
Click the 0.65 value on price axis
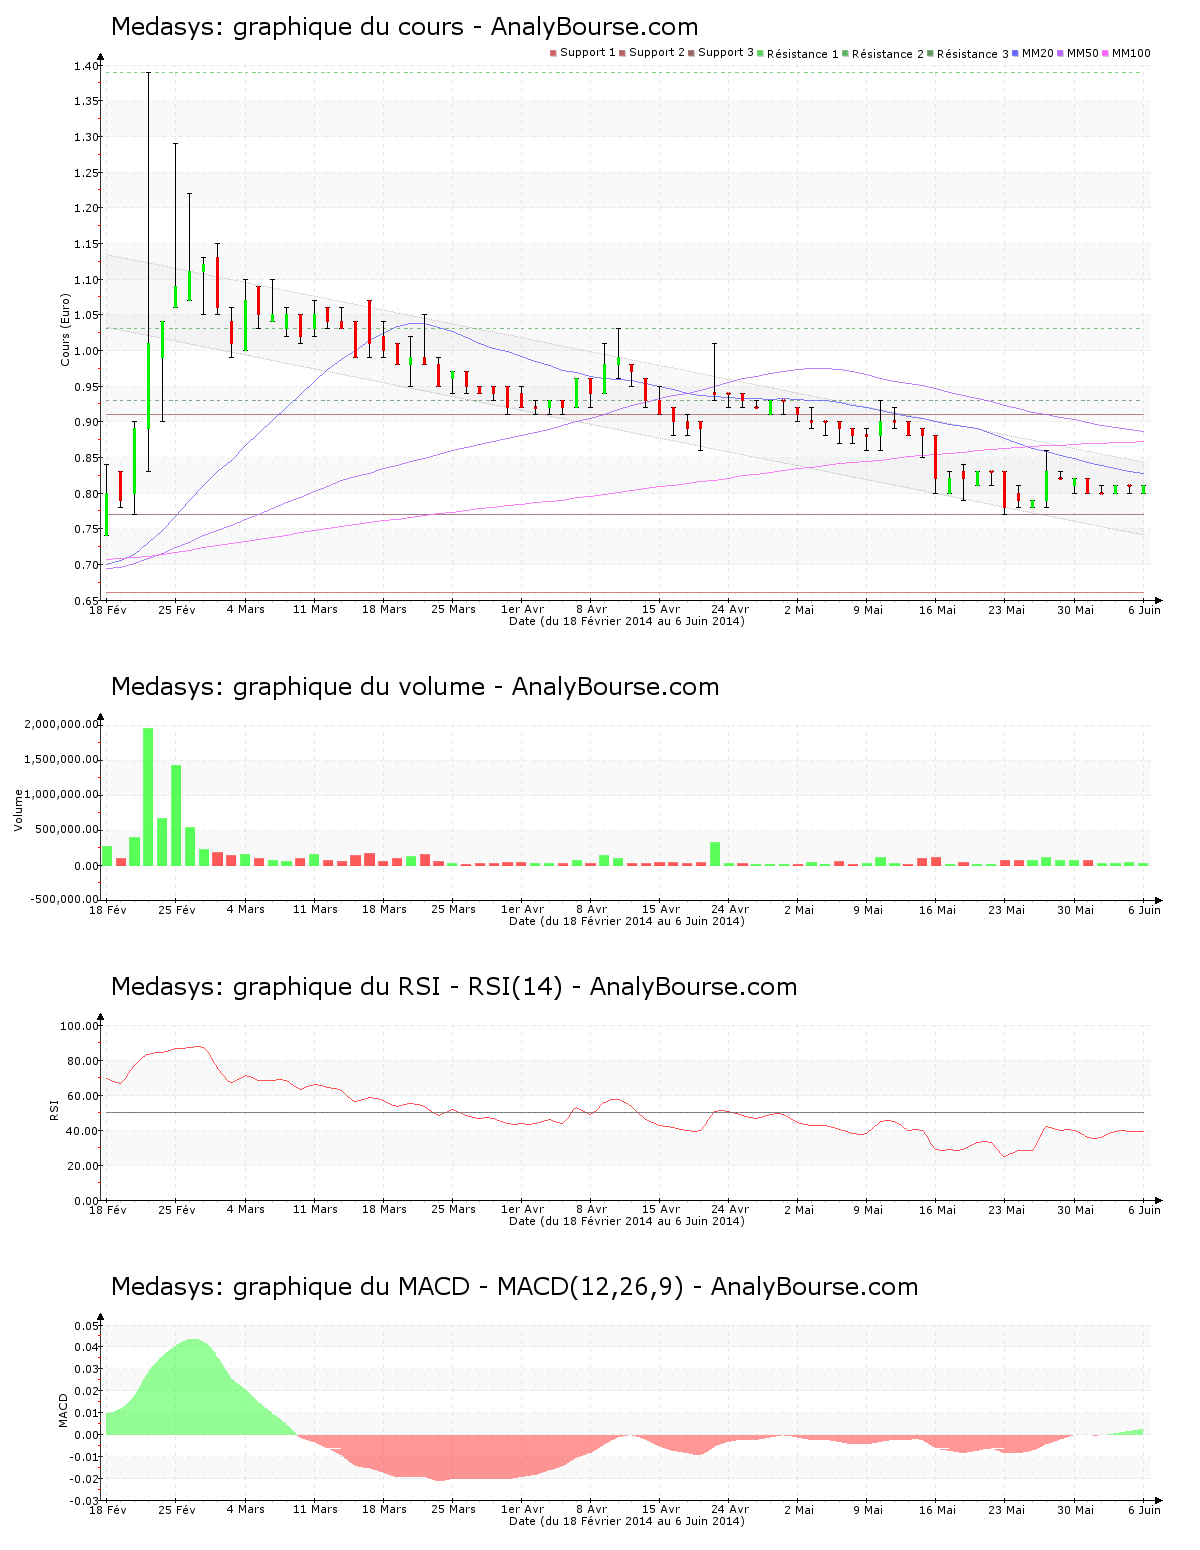[x=85, y=601]
